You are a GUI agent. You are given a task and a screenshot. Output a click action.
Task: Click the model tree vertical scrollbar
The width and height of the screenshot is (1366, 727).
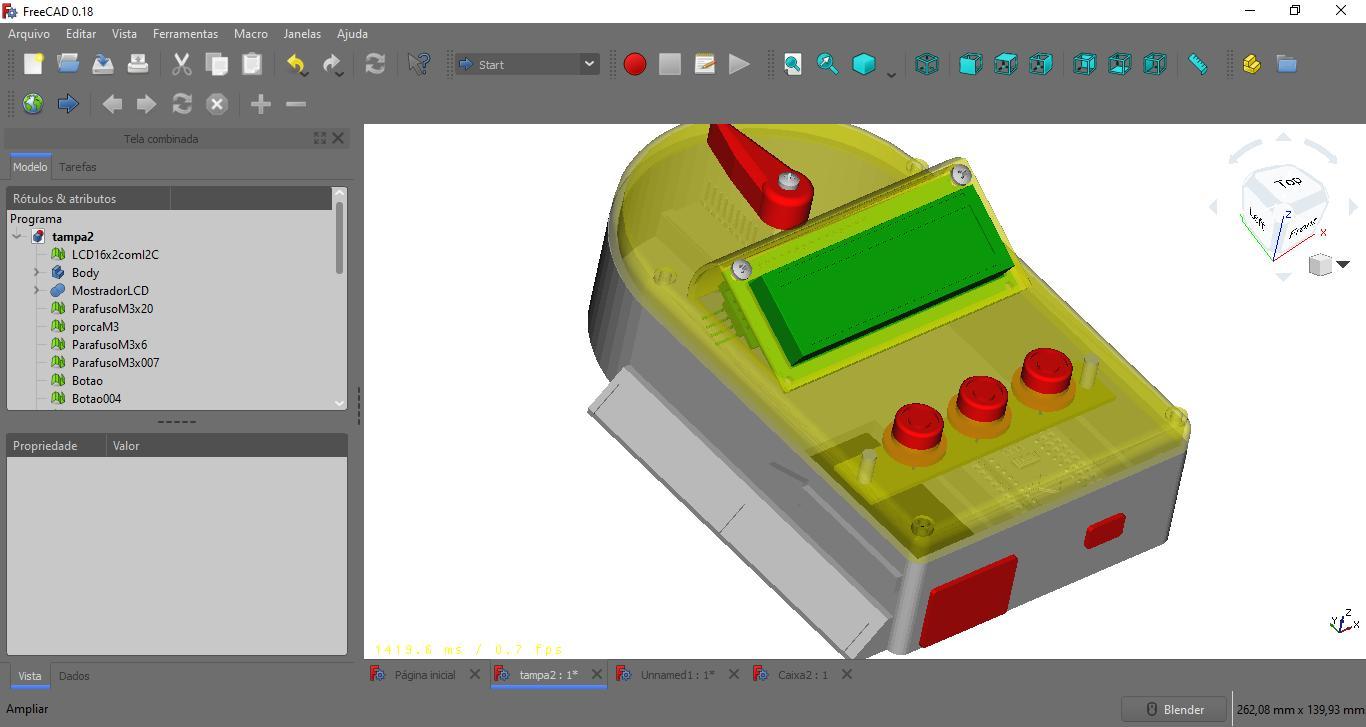point(340,238)
